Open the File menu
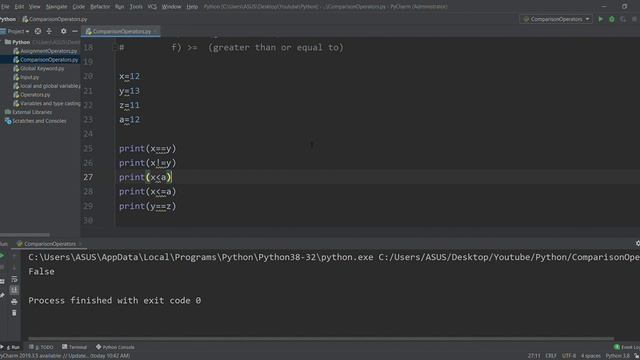The width and height of the screenshot is (640, 360). click(x=5, y=7)
